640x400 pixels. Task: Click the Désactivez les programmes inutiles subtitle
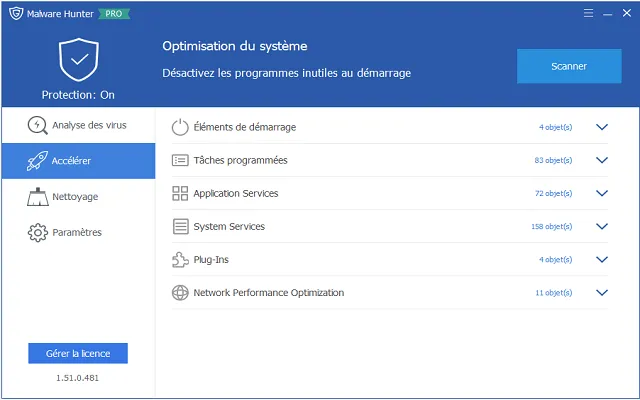pos(287,73)
